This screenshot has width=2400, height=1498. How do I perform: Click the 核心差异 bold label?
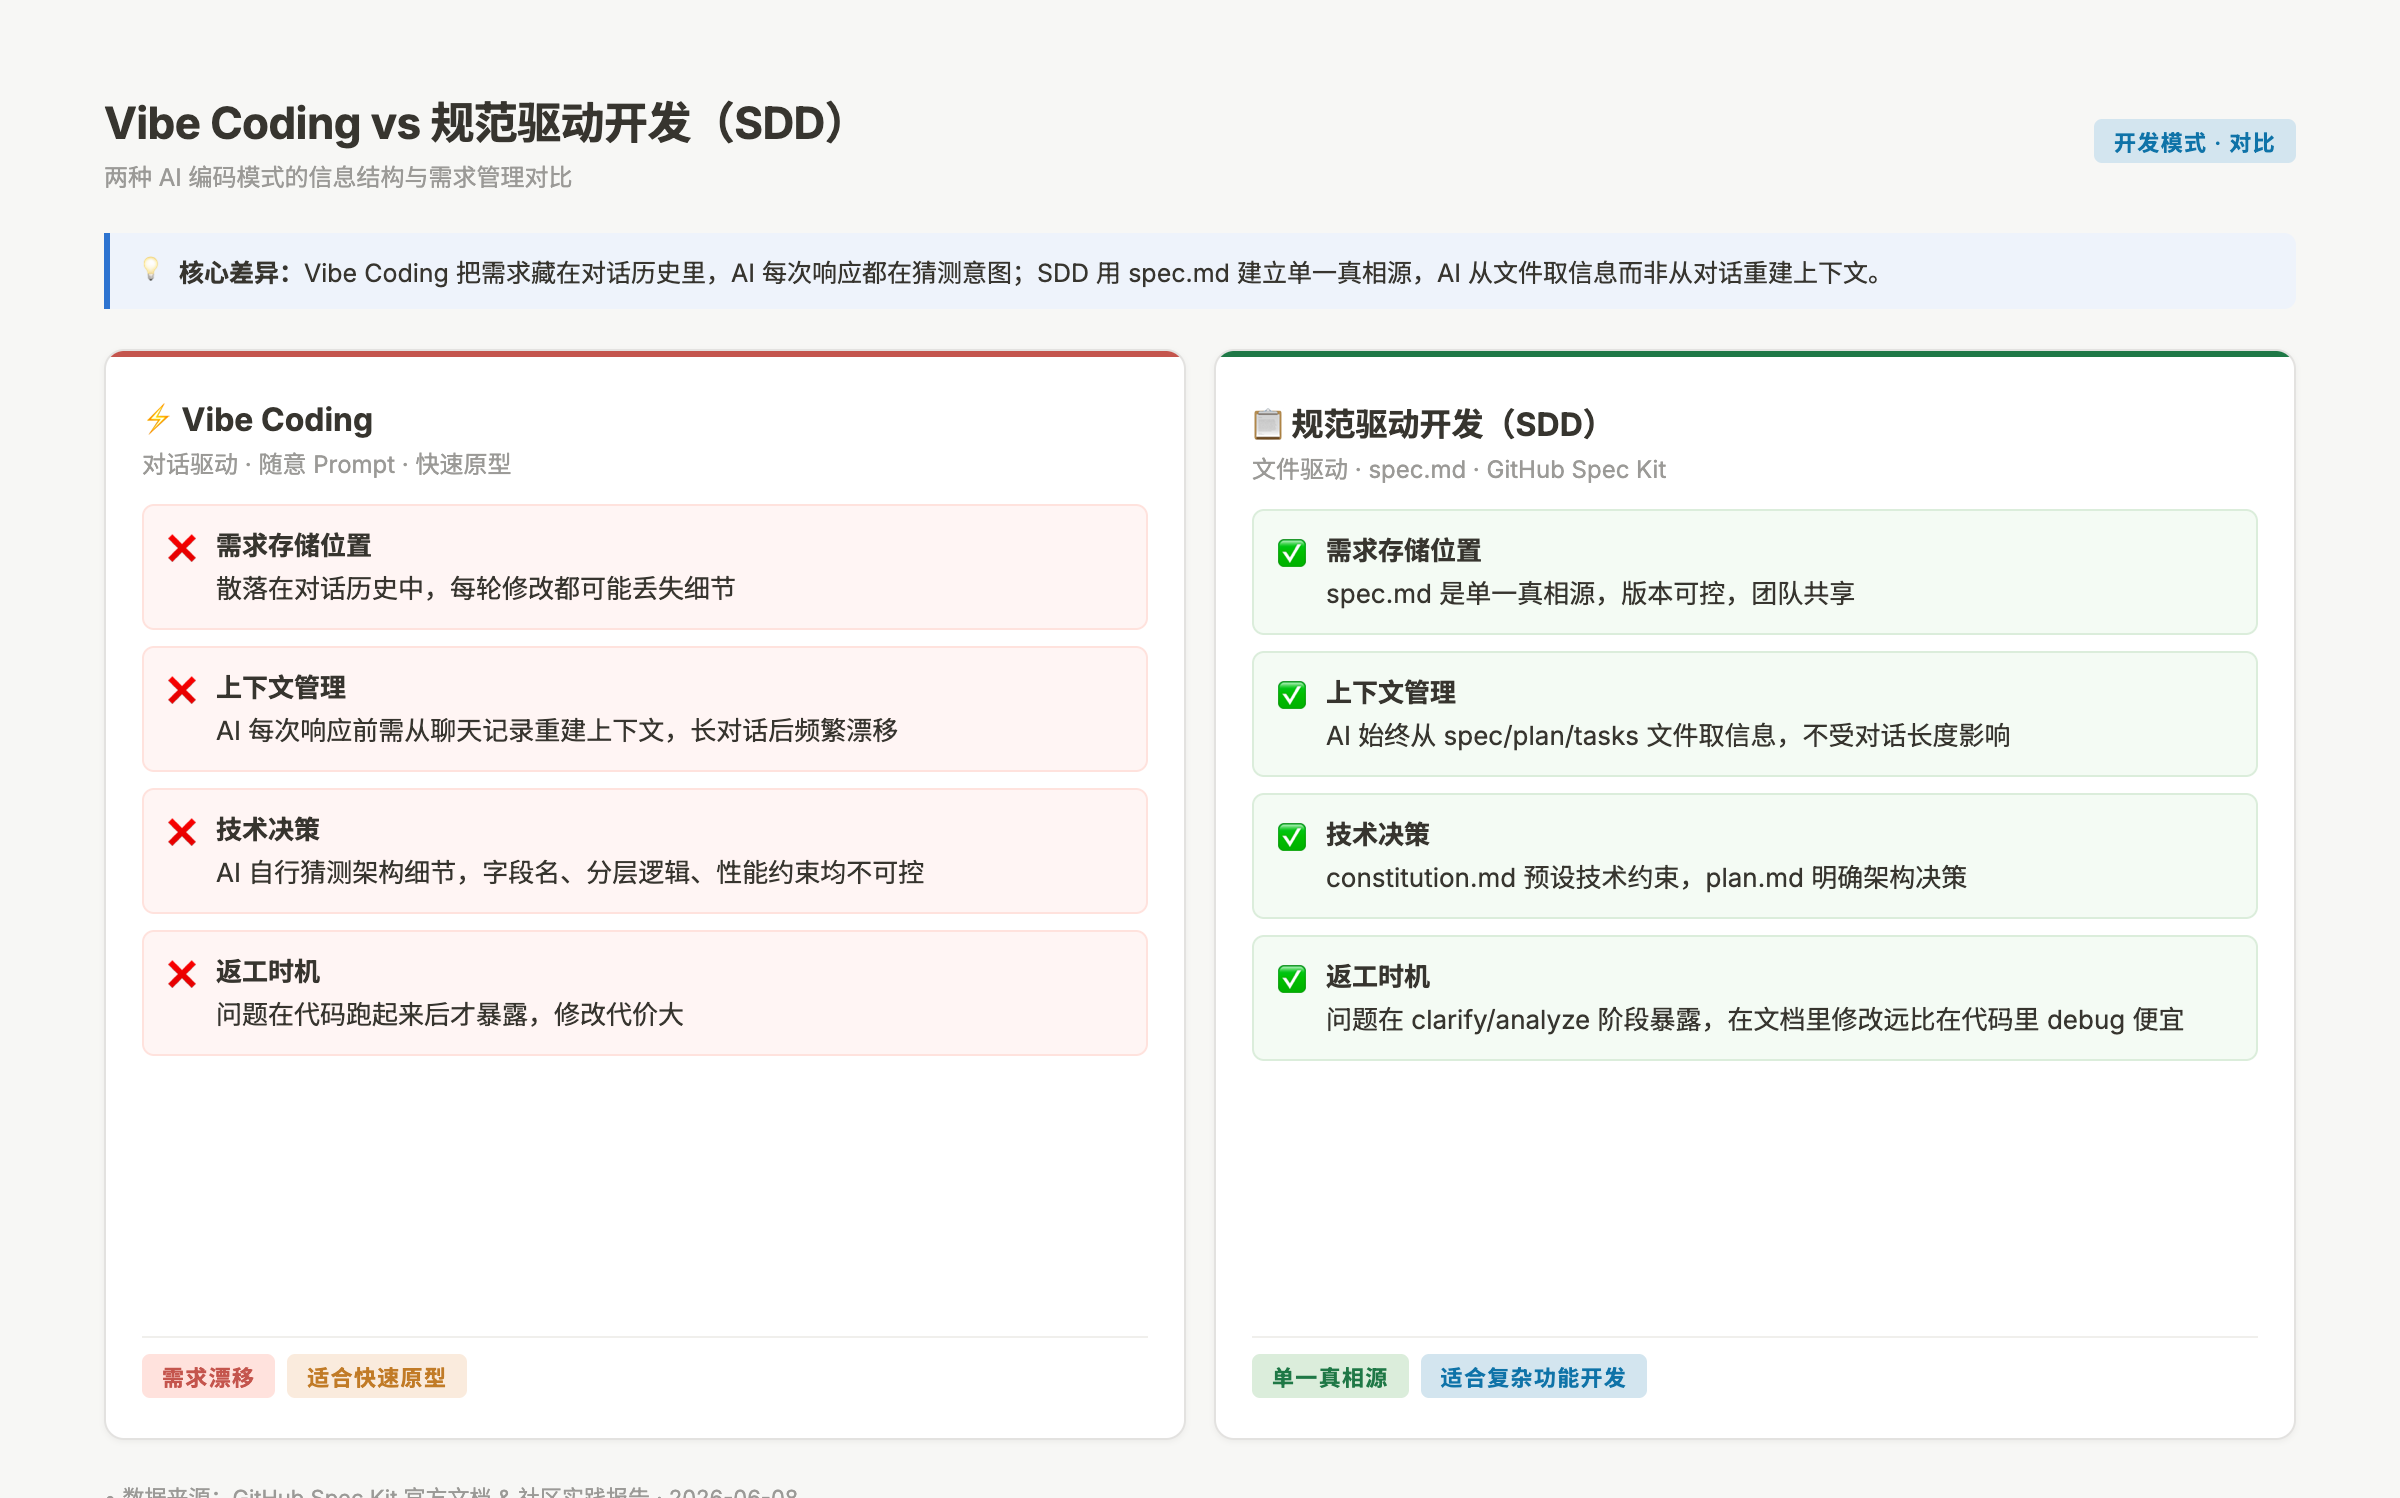point(235,273)
